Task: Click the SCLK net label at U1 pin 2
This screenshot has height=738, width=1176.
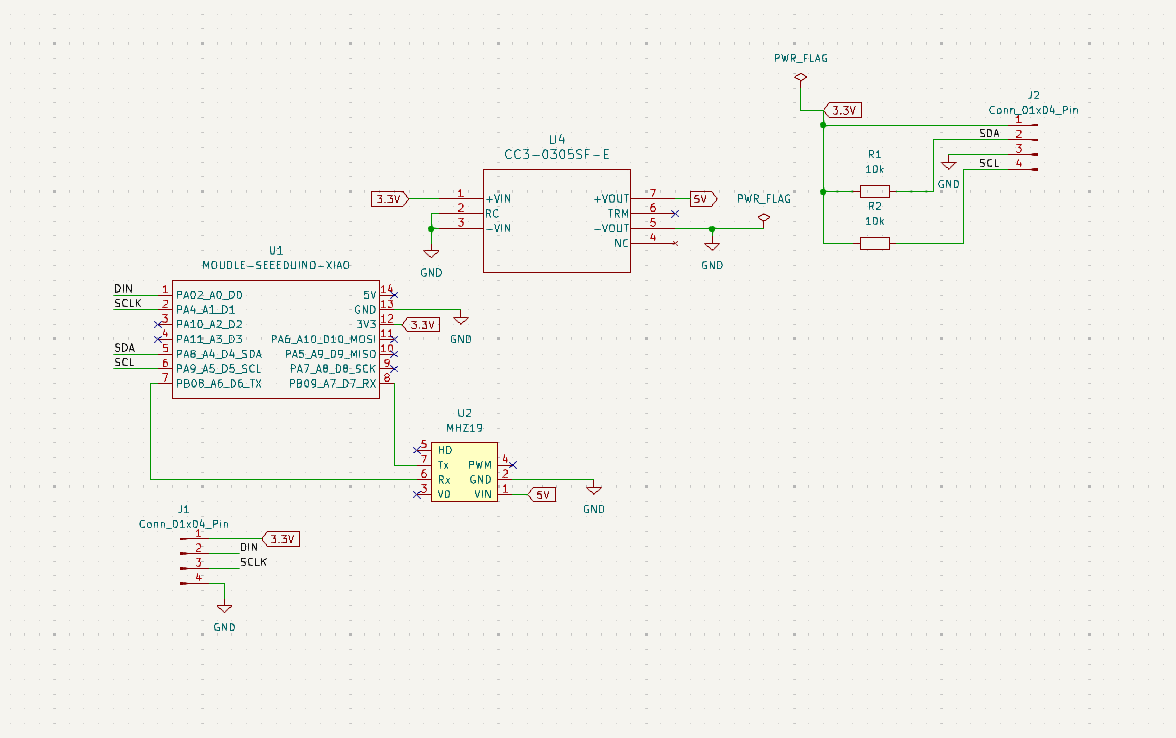Action: [x=128, y=303]
